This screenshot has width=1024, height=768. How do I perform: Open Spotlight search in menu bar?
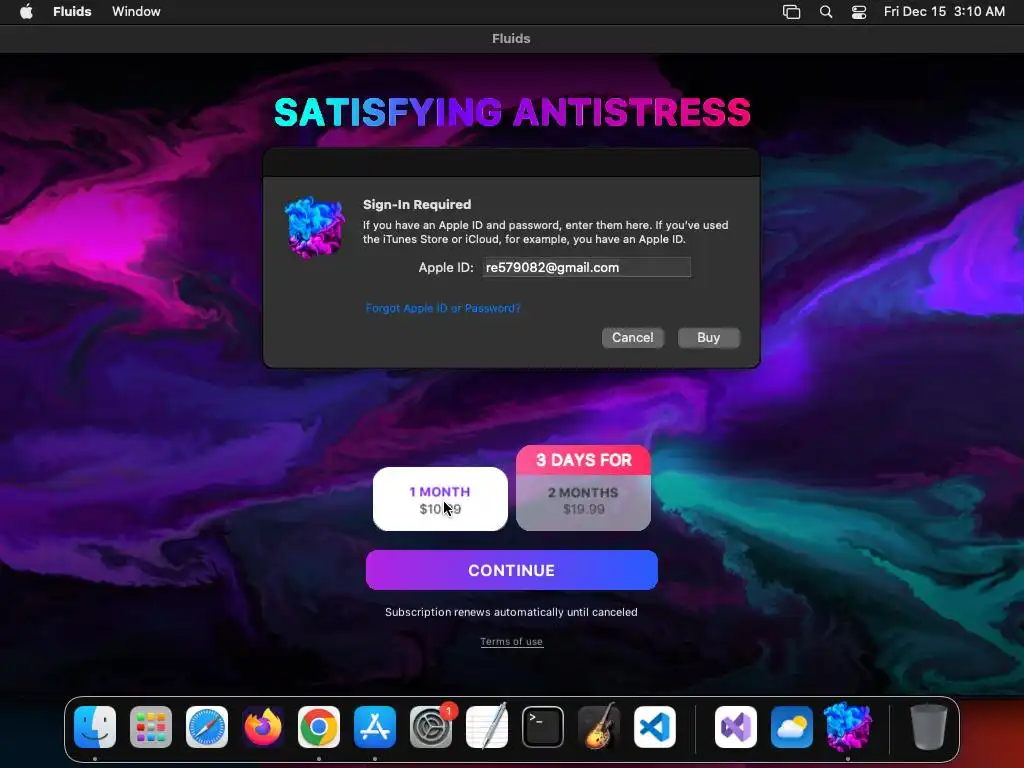point(825,12)
